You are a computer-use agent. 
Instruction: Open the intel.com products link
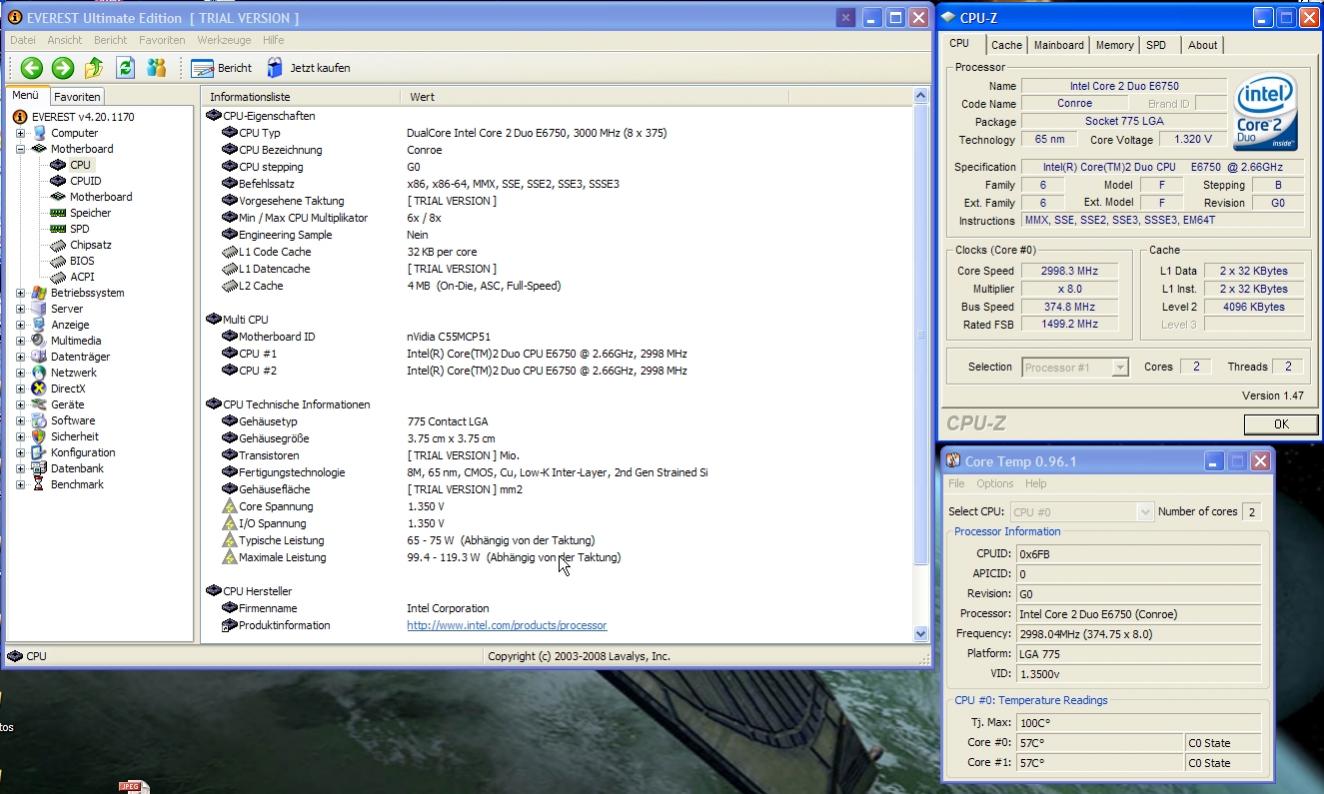[x=506, y=625]
